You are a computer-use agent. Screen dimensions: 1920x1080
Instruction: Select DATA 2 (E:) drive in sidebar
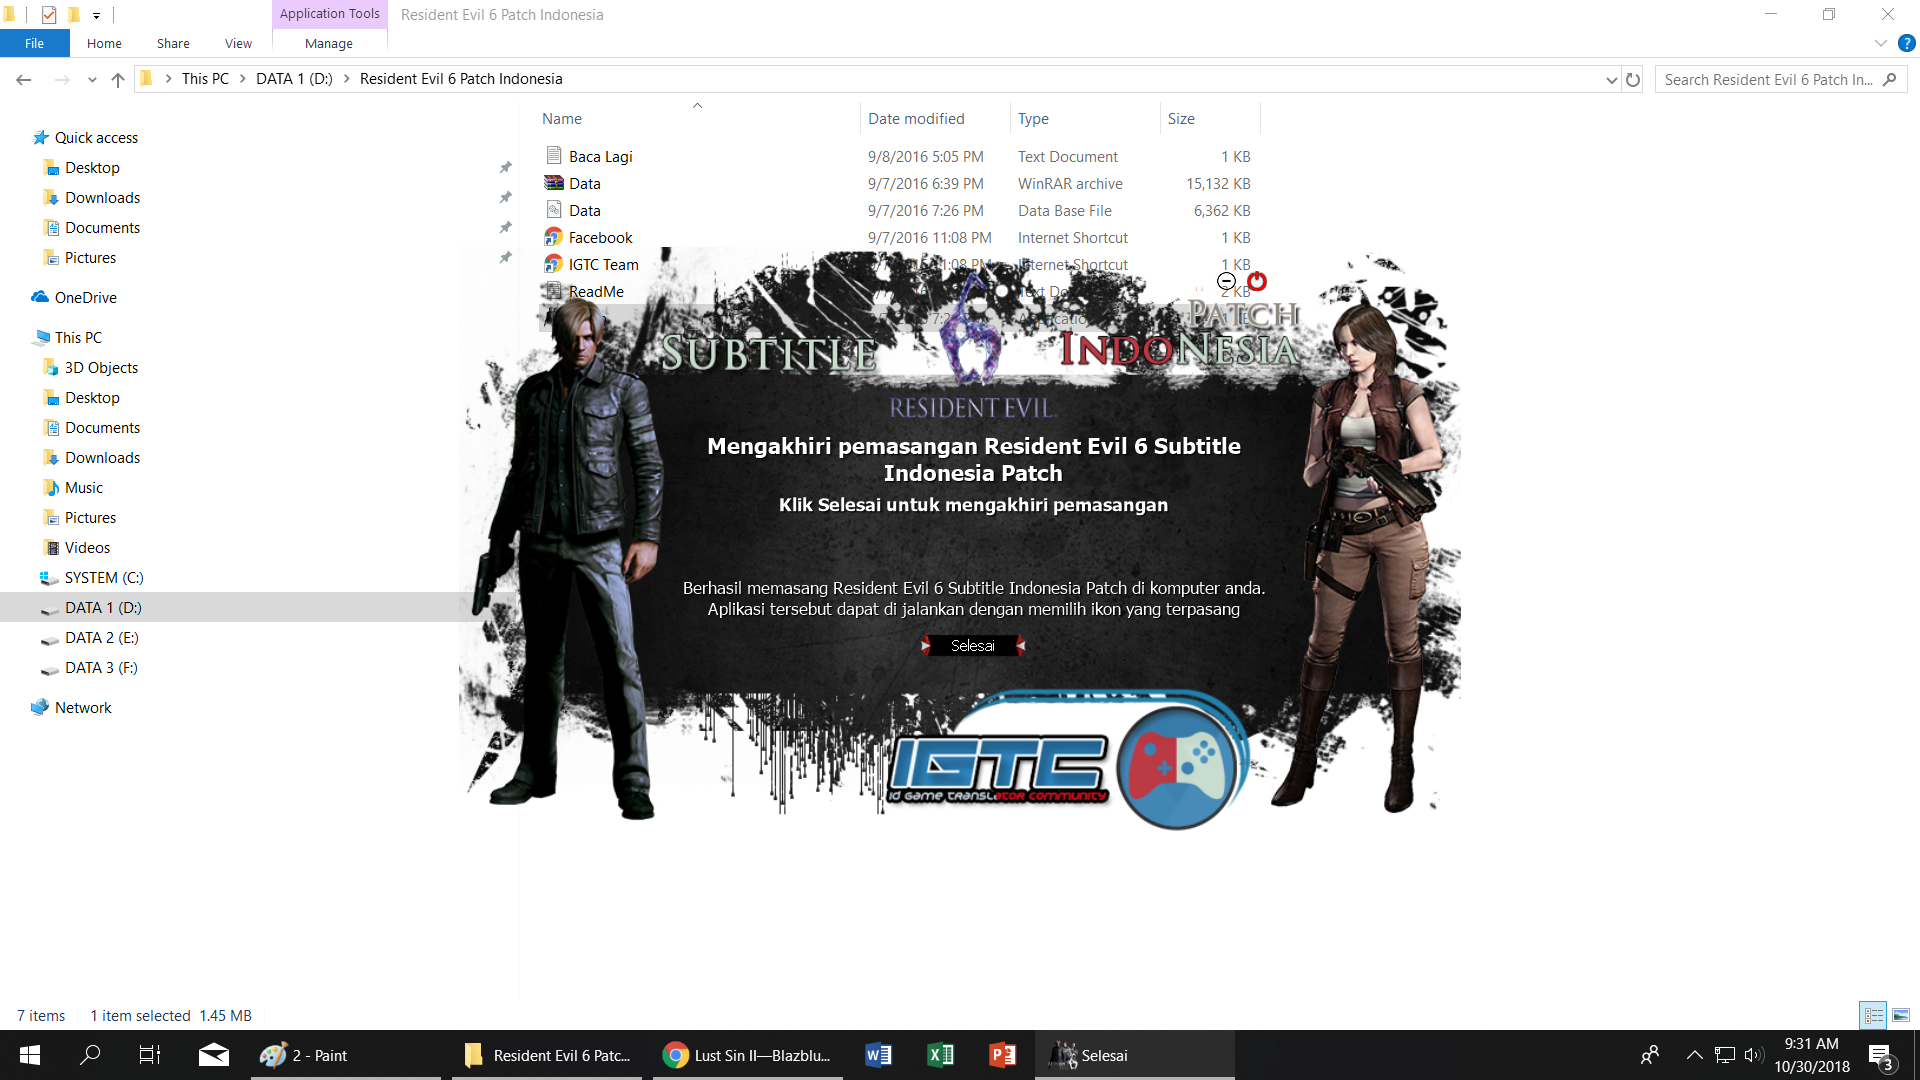(x=101, y=638)
